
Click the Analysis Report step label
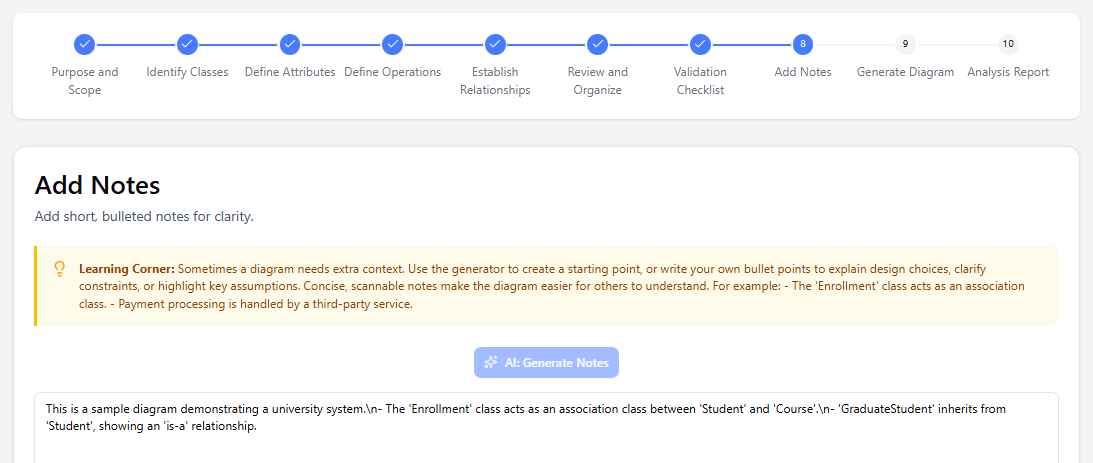[x=1008, y=72]
